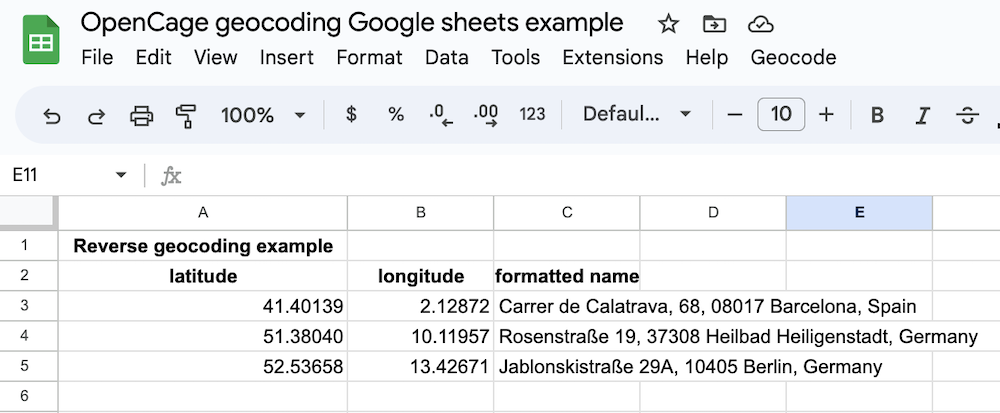Toggle bold formatting
This screenshot has height=413, width=1000.
point(878,115)
